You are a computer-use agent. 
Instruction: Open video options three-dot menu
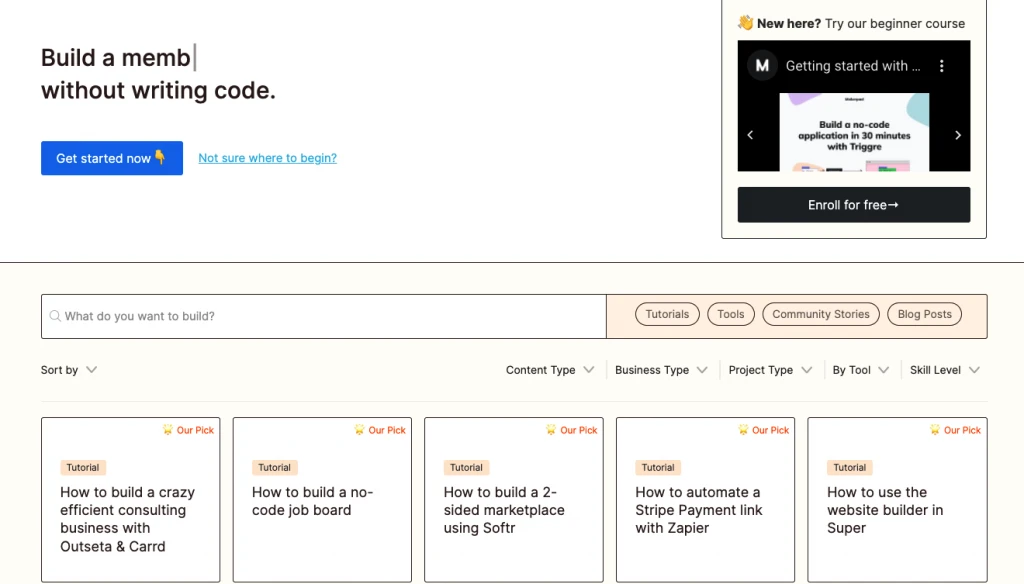click(941, 66)
